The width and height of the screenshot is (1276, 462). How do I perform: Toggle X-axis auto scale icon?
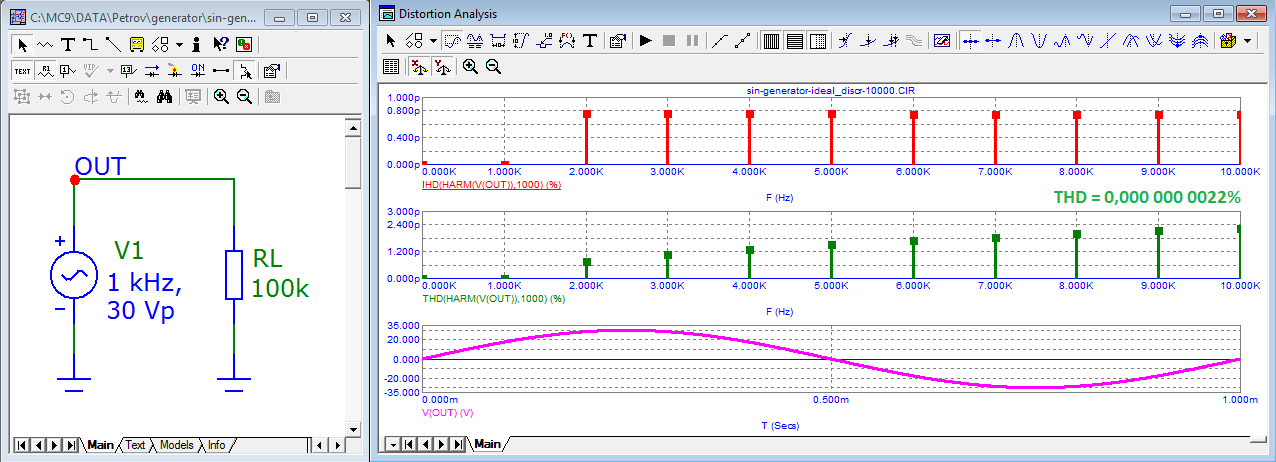[x=419, y=67]
